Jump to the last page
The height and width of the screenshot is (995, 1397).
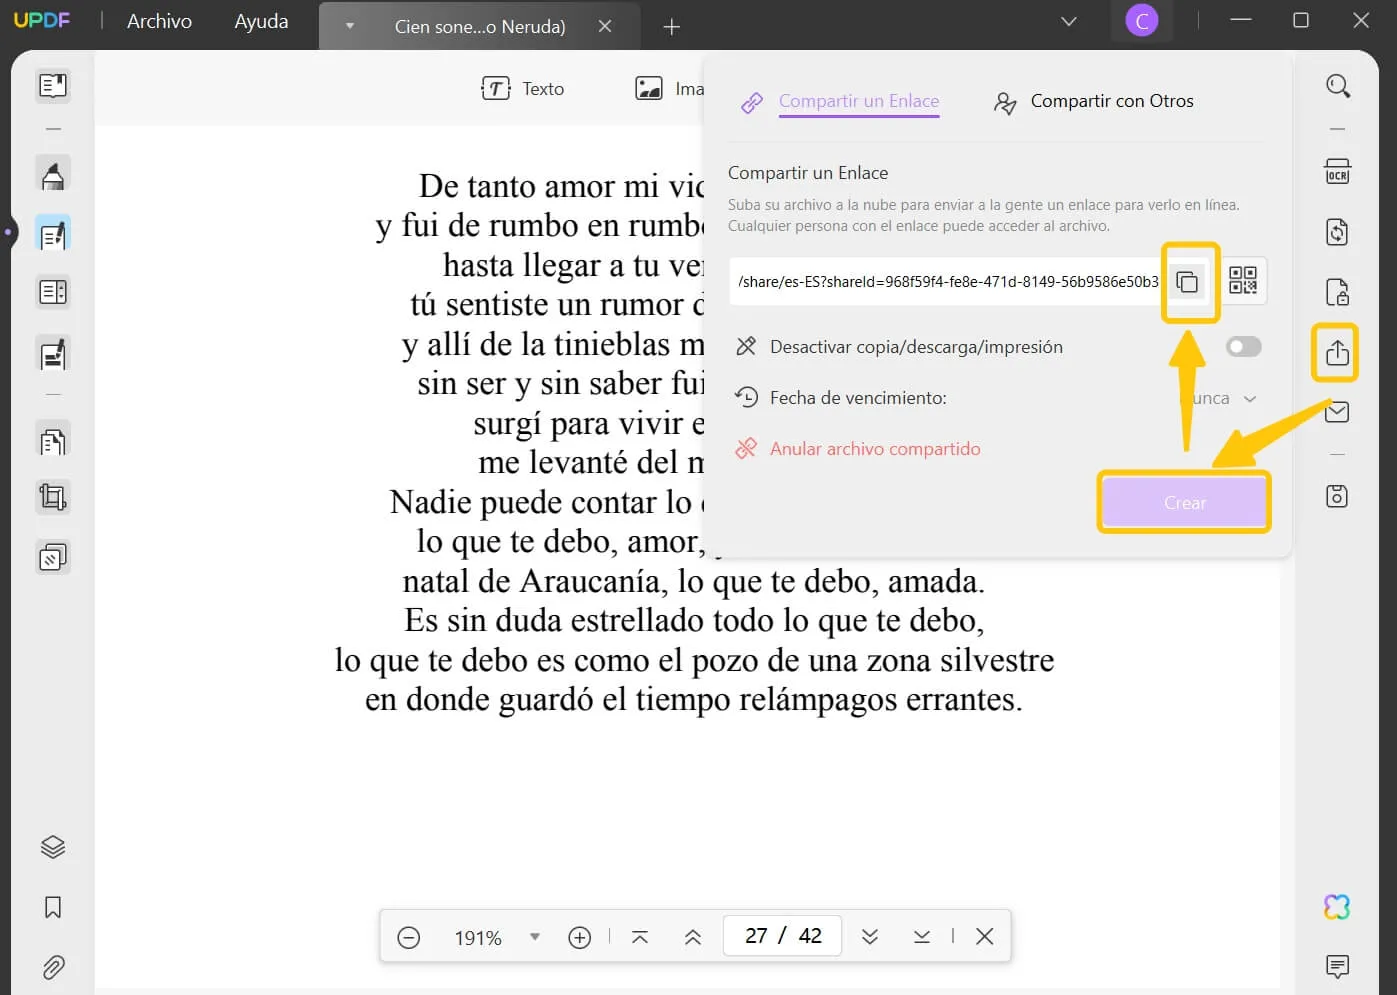point(922,937)
